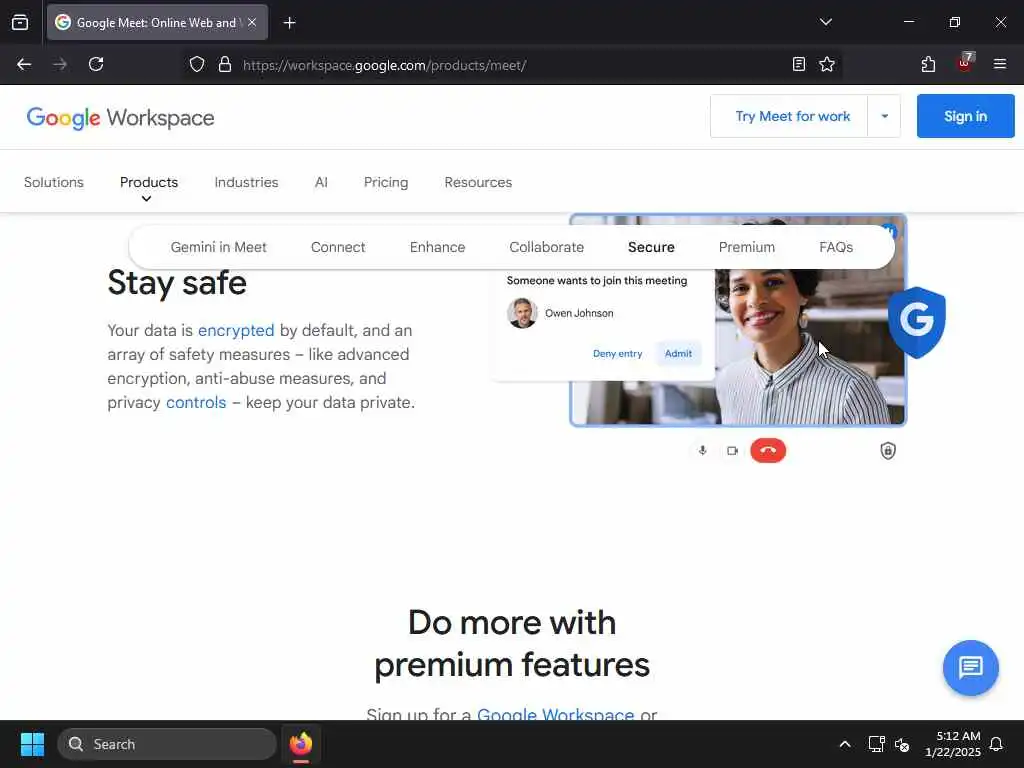
Task: Open Firefox hamburger application menu
Action: point(999,64)
